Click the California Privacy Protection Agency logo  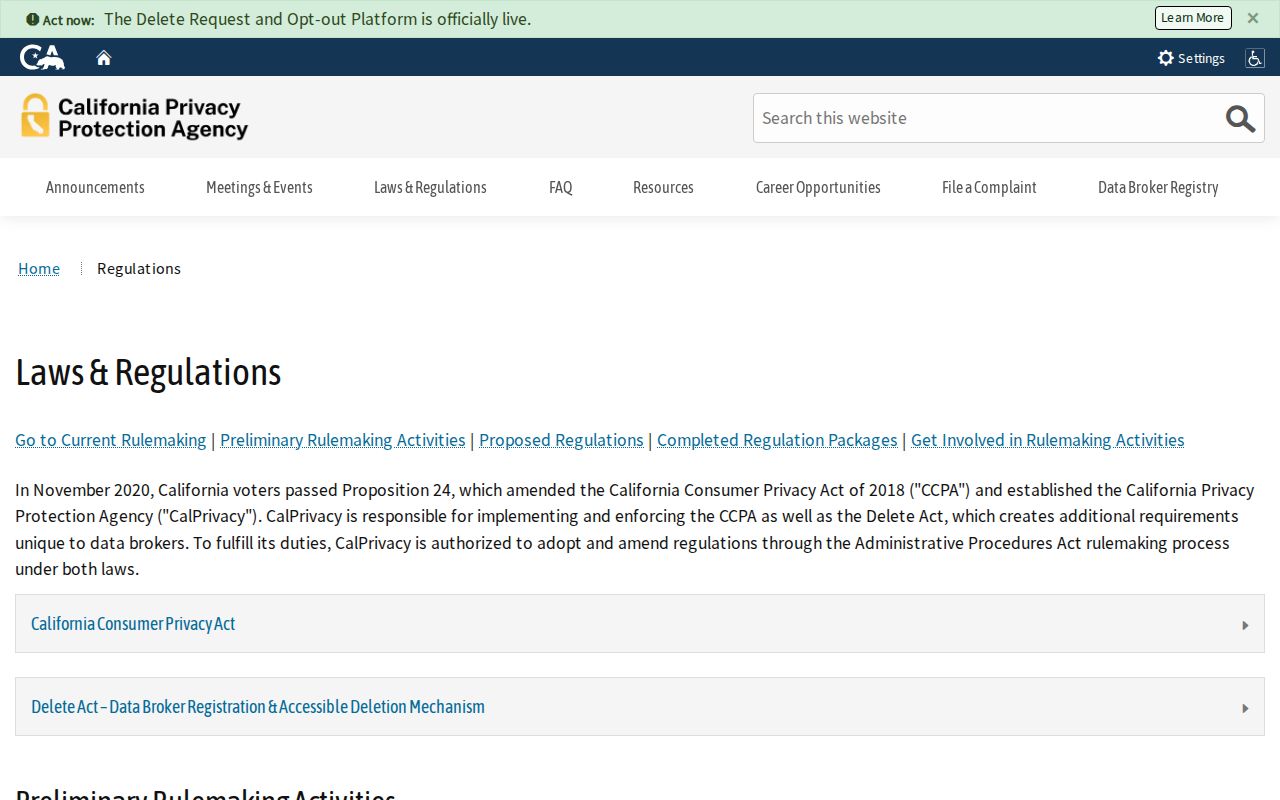(134, 117)
